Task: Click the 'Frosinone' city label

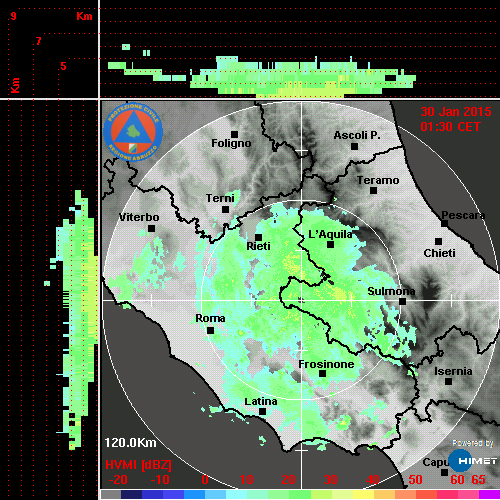Action: pos(326,364)
